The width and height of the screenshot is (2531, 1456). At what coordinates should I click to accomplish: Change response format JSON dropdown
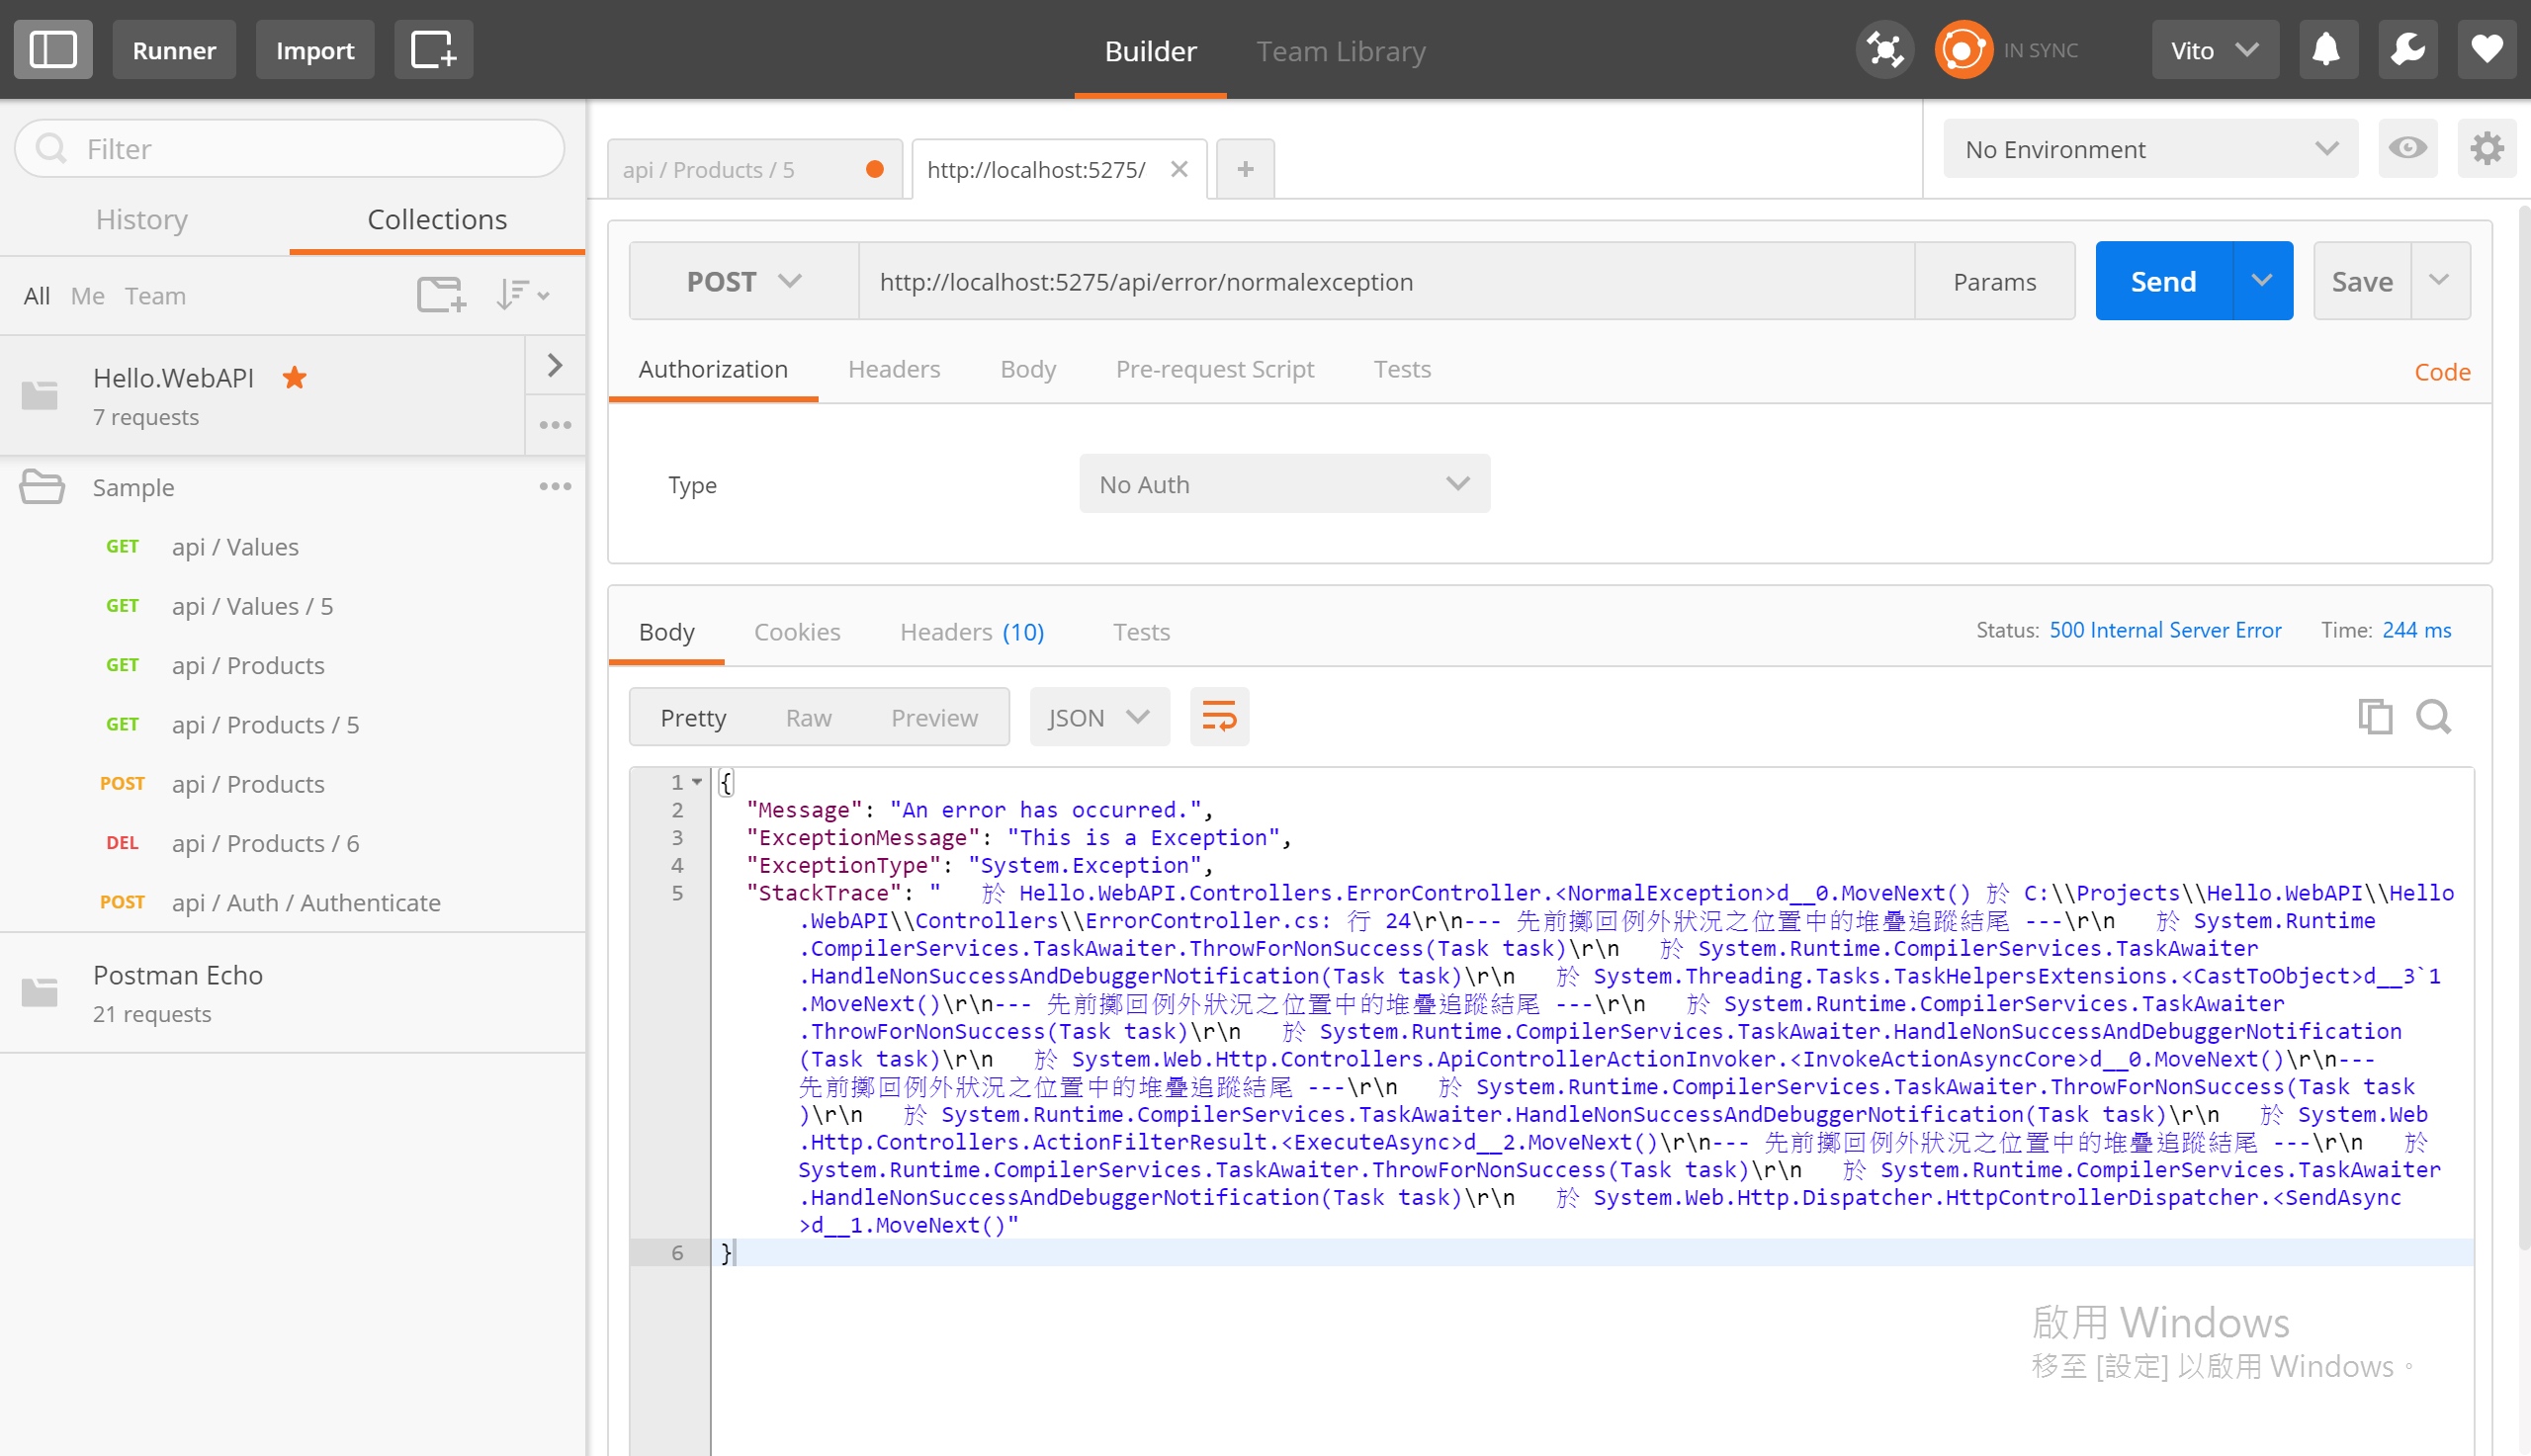click(x=1099, y=717)
